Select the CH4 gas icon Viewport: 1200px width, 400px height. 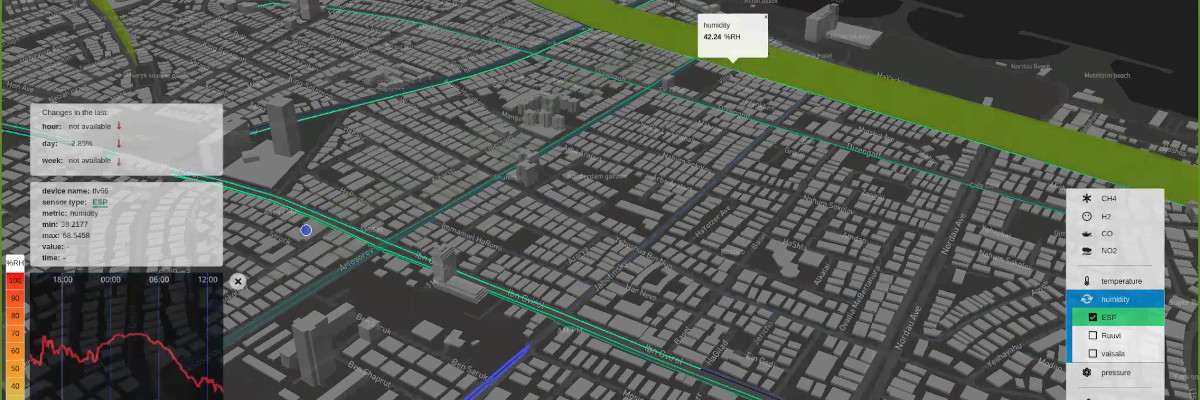(x=1086, y=199)
